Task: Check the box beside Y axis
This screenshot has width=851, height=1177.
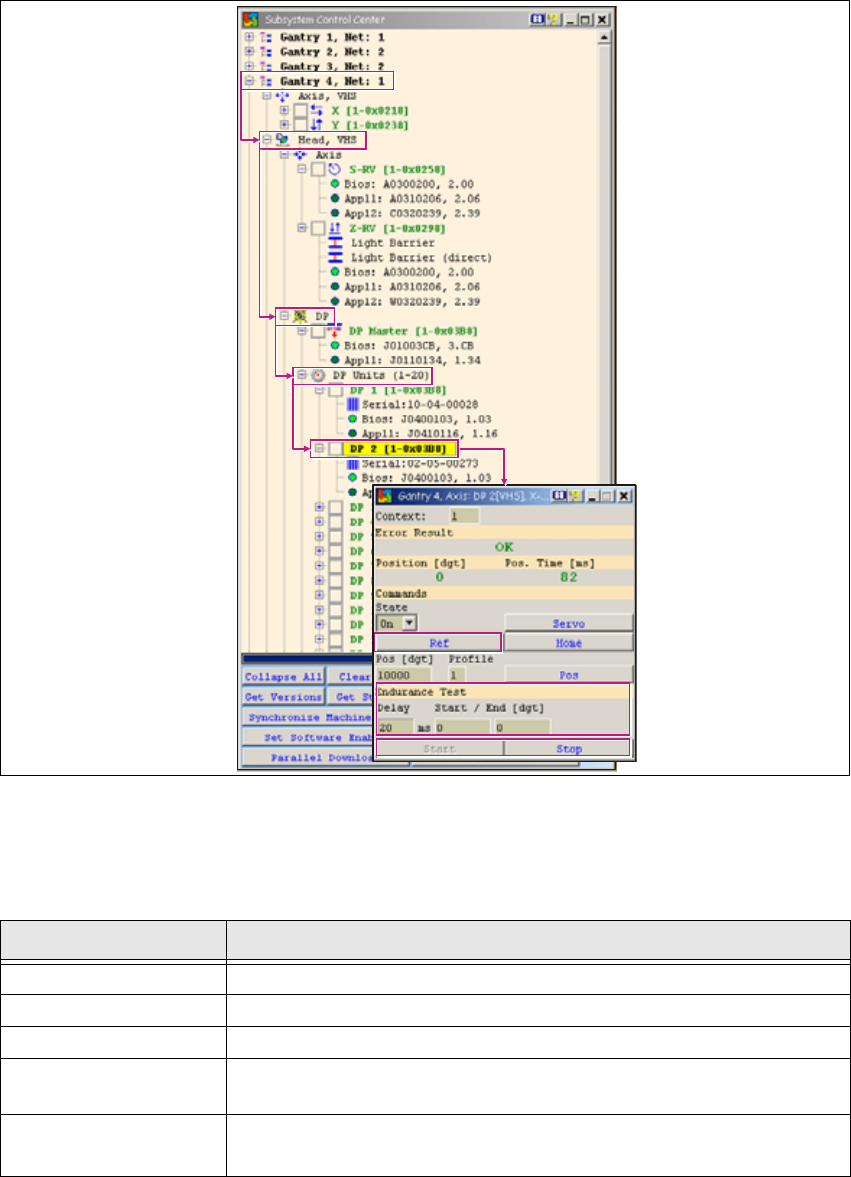Action: click(301, 126)
